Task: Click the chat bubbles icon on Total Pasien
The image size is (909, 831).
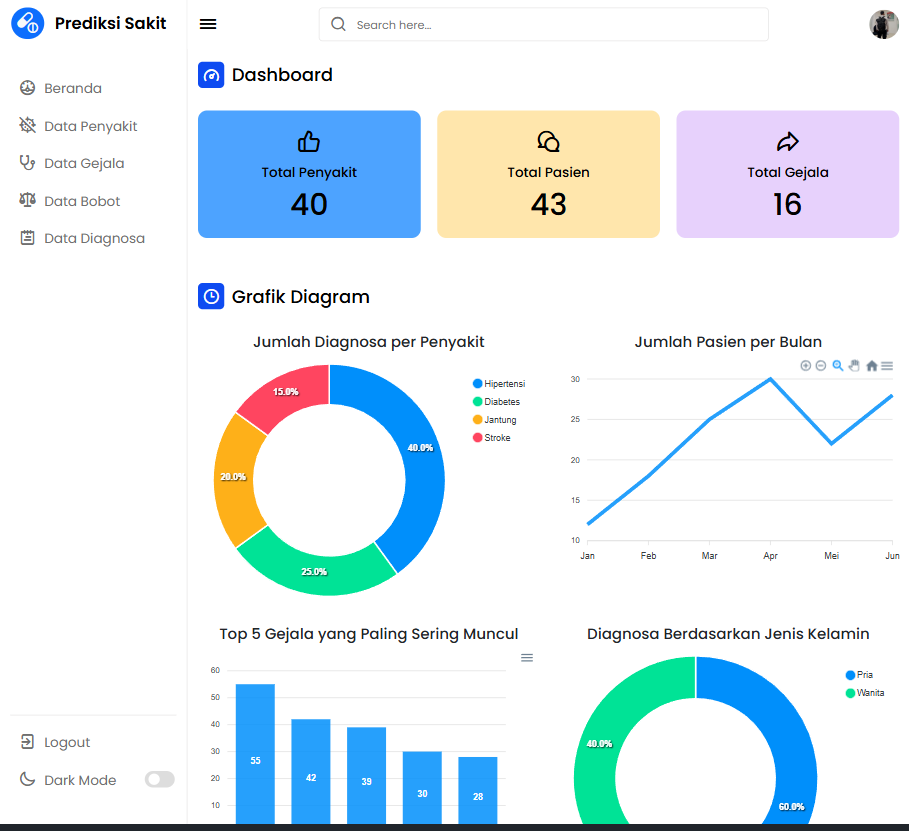Action: (x=548, y=141)
